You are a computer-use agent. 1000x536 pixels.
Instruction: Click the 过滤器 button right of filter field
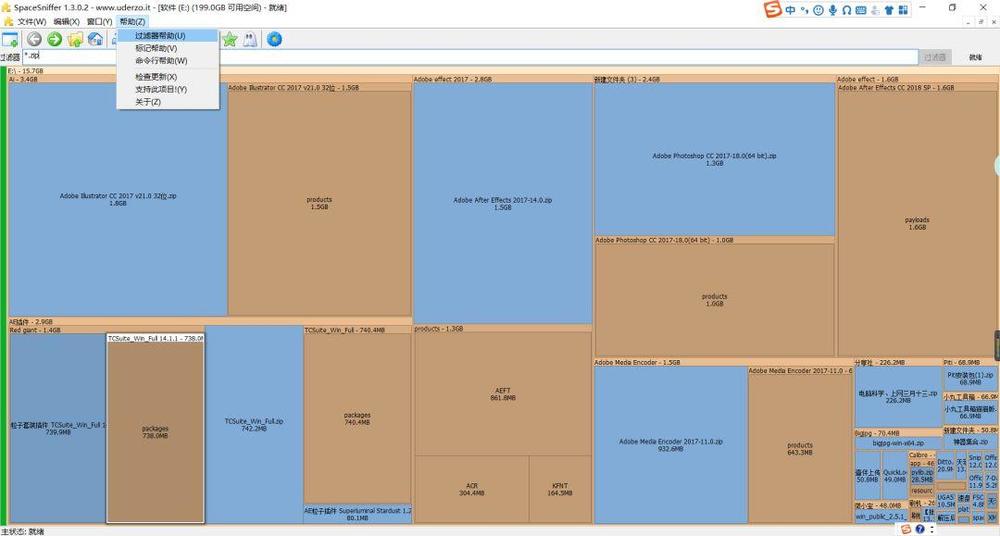(935, 57)
